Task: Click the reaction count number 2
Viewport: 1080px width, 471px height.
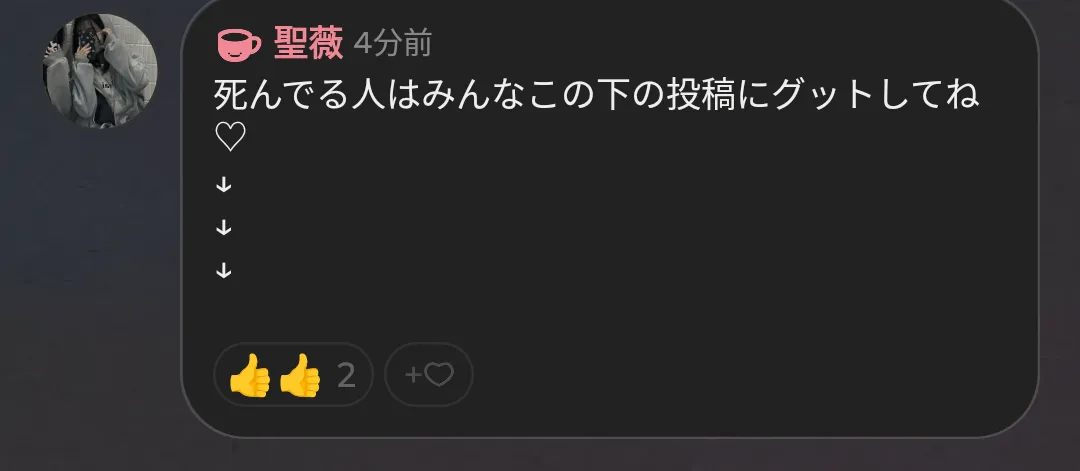Action: [x=346, y=376]
